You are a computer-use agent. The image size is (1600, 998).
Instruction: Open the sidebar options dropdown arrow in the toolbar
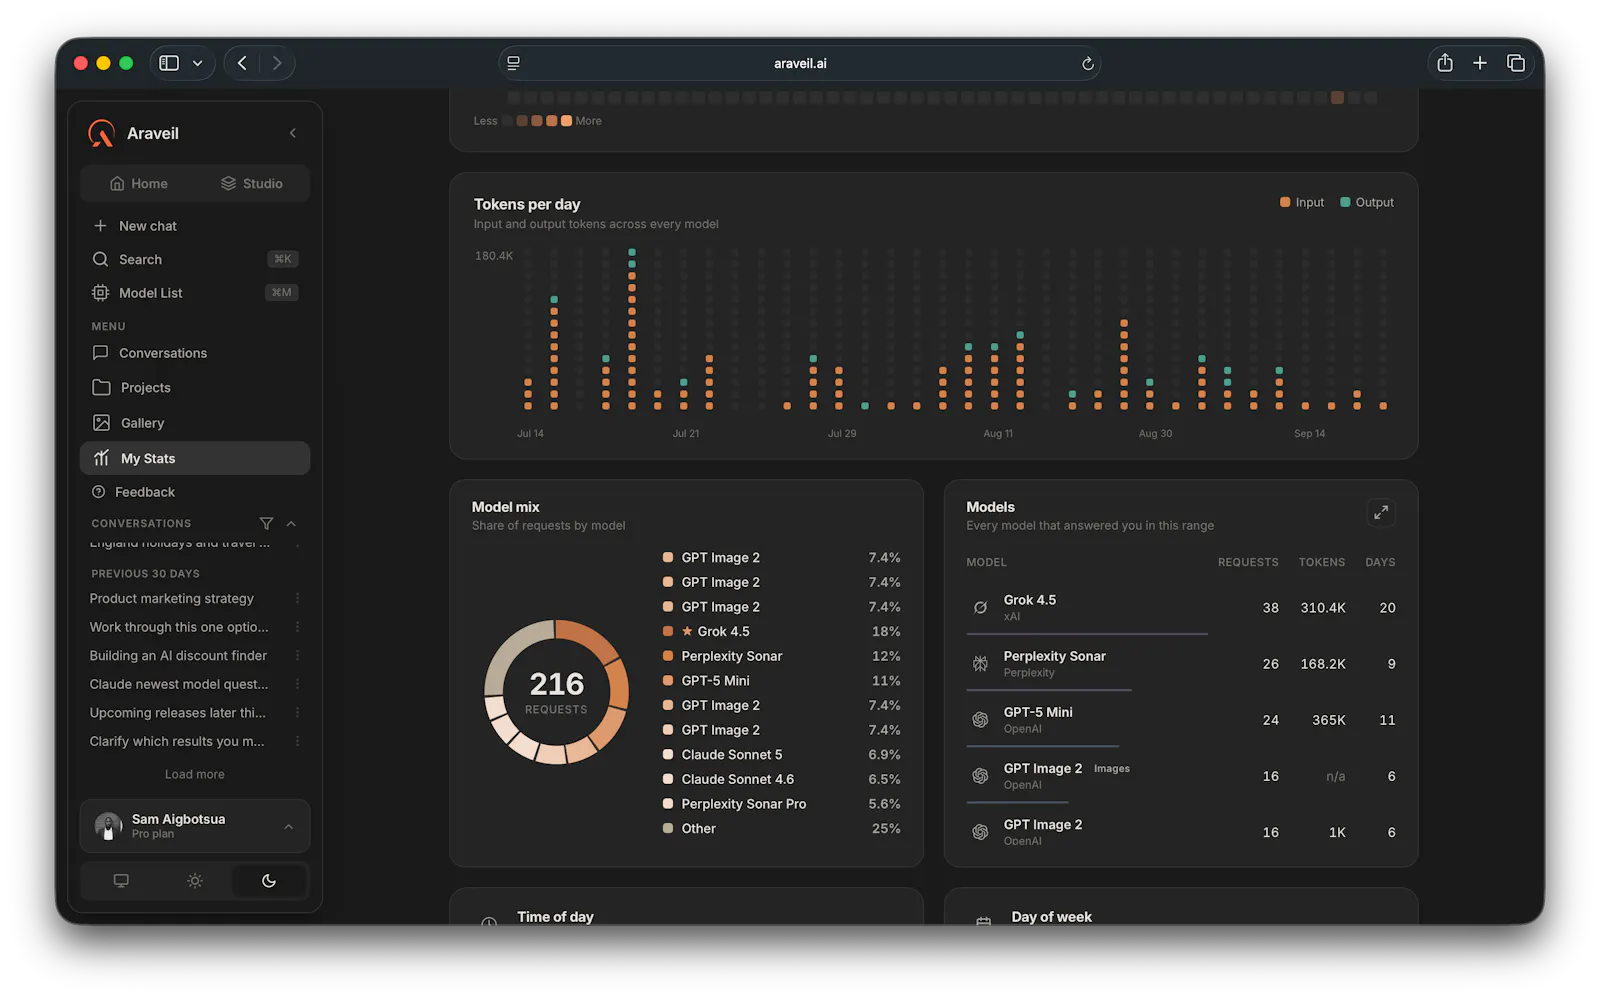pyautogui.click(x=198, y=63)
